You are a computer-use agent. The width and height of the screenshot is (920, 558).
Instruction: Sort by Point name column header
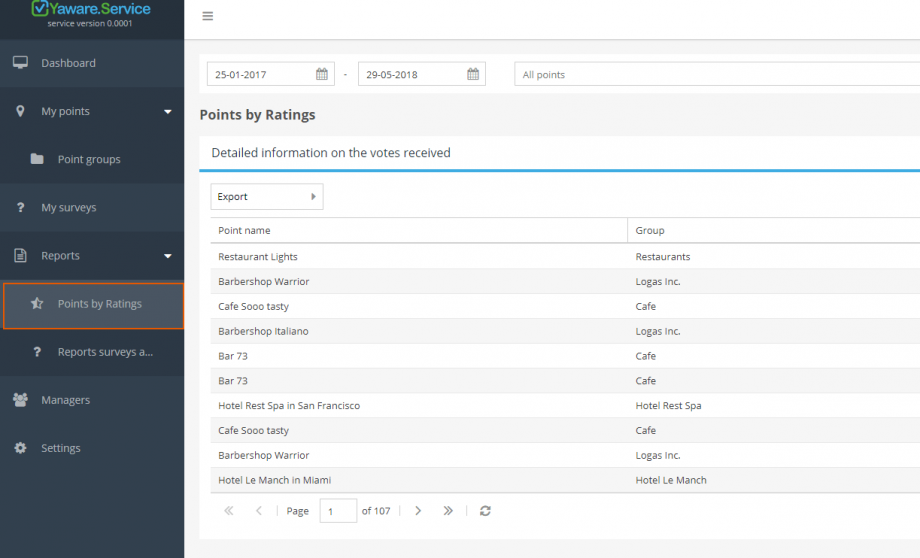pos(244,231)
